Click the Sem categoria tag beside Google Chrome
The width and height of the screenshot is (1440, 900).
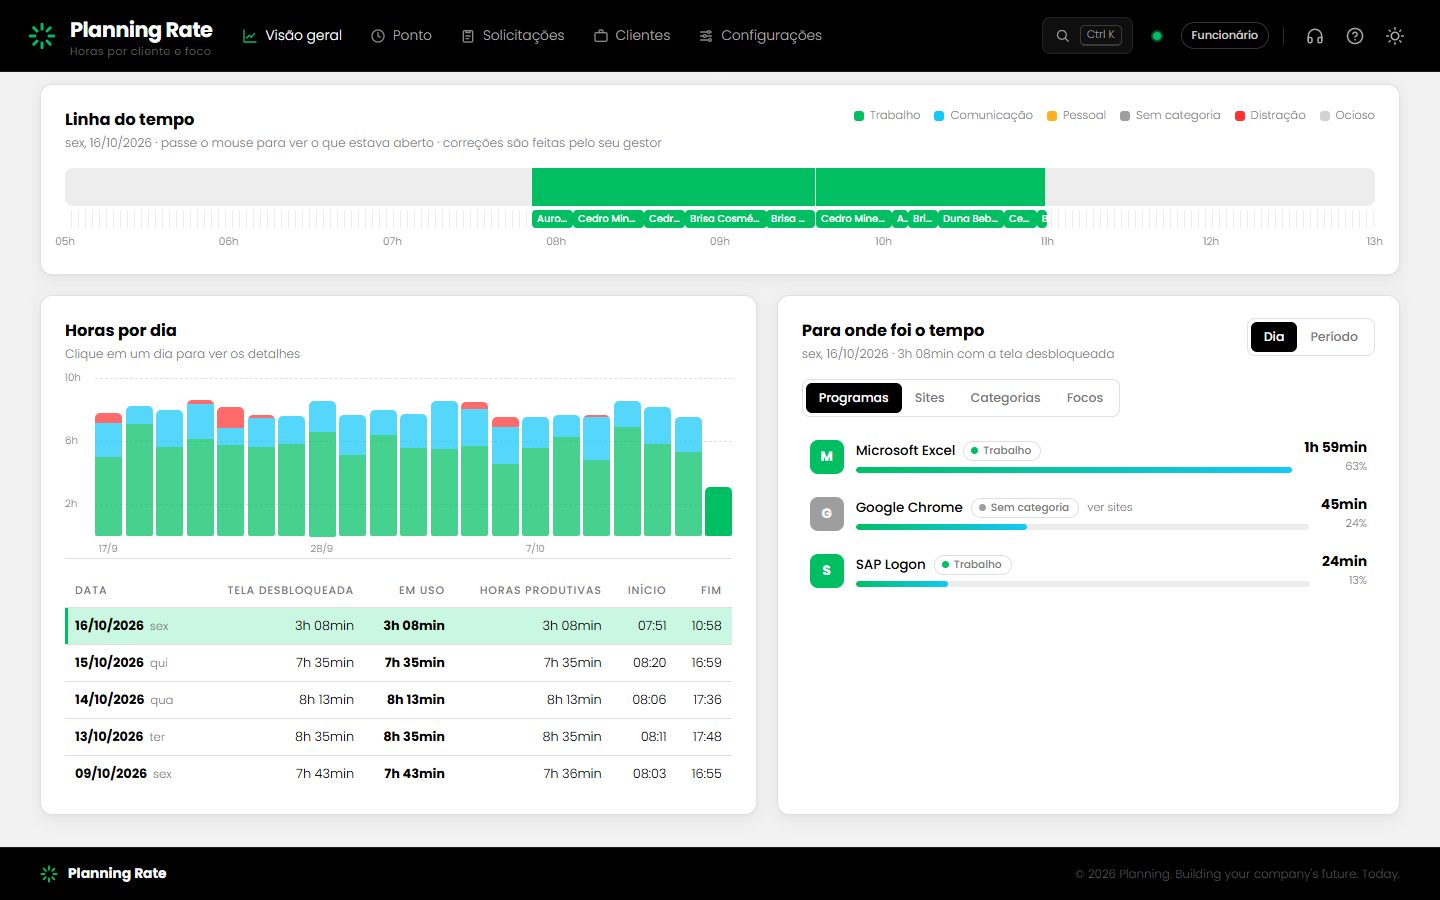click(1024, 508)
